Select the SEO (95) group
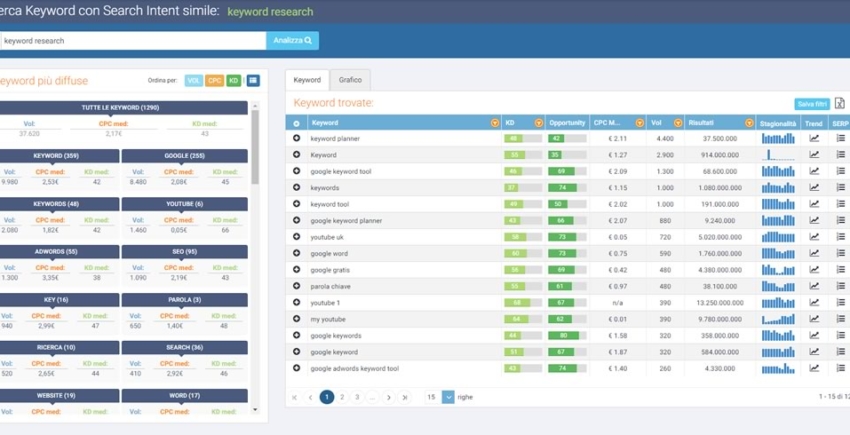850x435 pixels. tap(185, 252)
